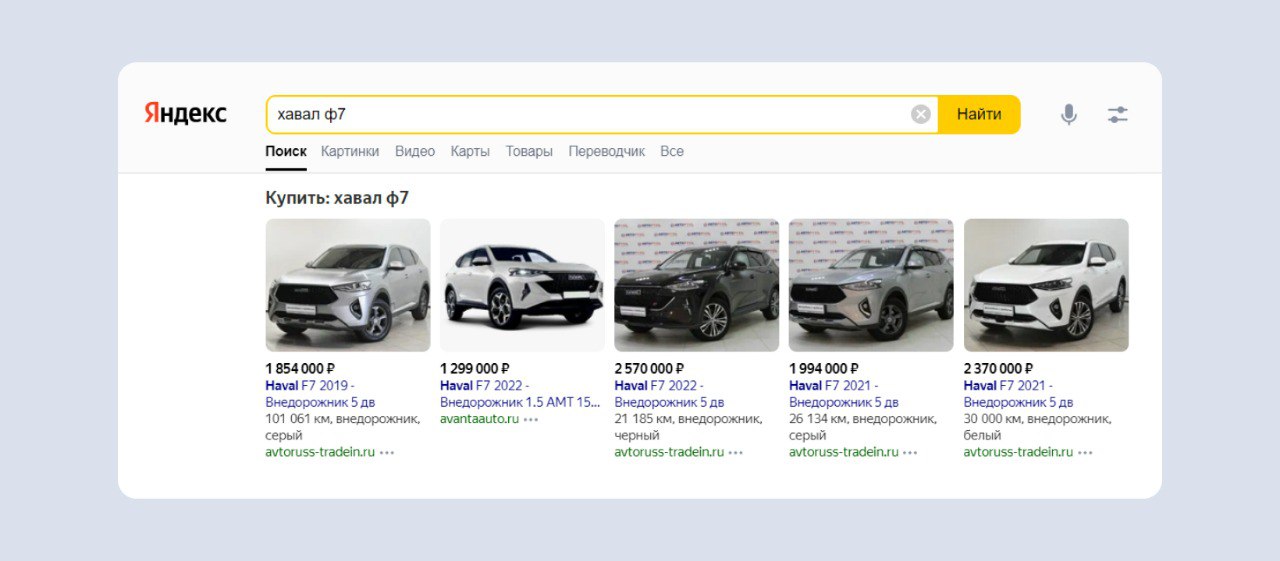Open three-dots menu of the 1 994 000 ₽ listing

(910, 453)
